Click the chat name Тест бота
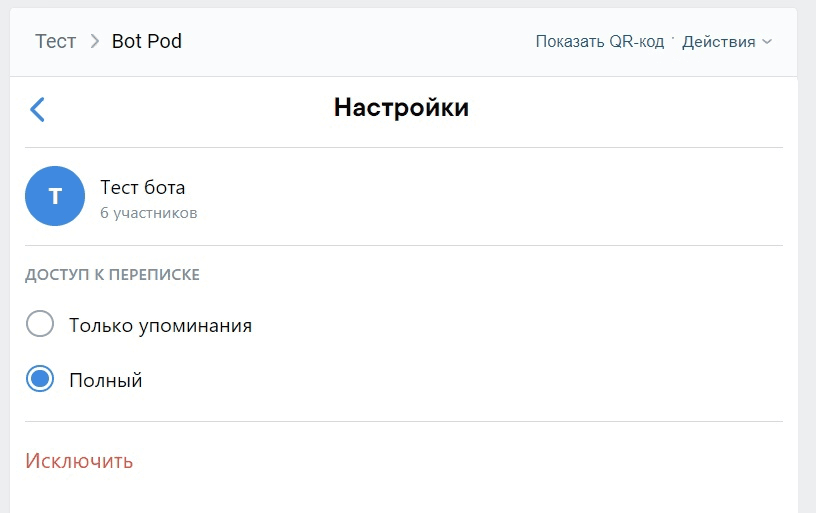 pos(143,187)
